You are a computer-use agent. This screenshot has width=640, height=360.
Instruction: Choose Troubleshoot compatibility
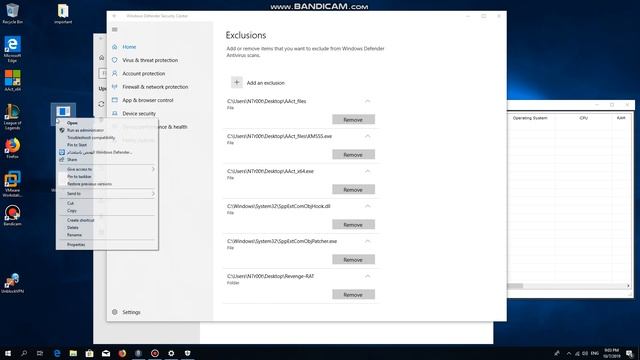point(107,138)
